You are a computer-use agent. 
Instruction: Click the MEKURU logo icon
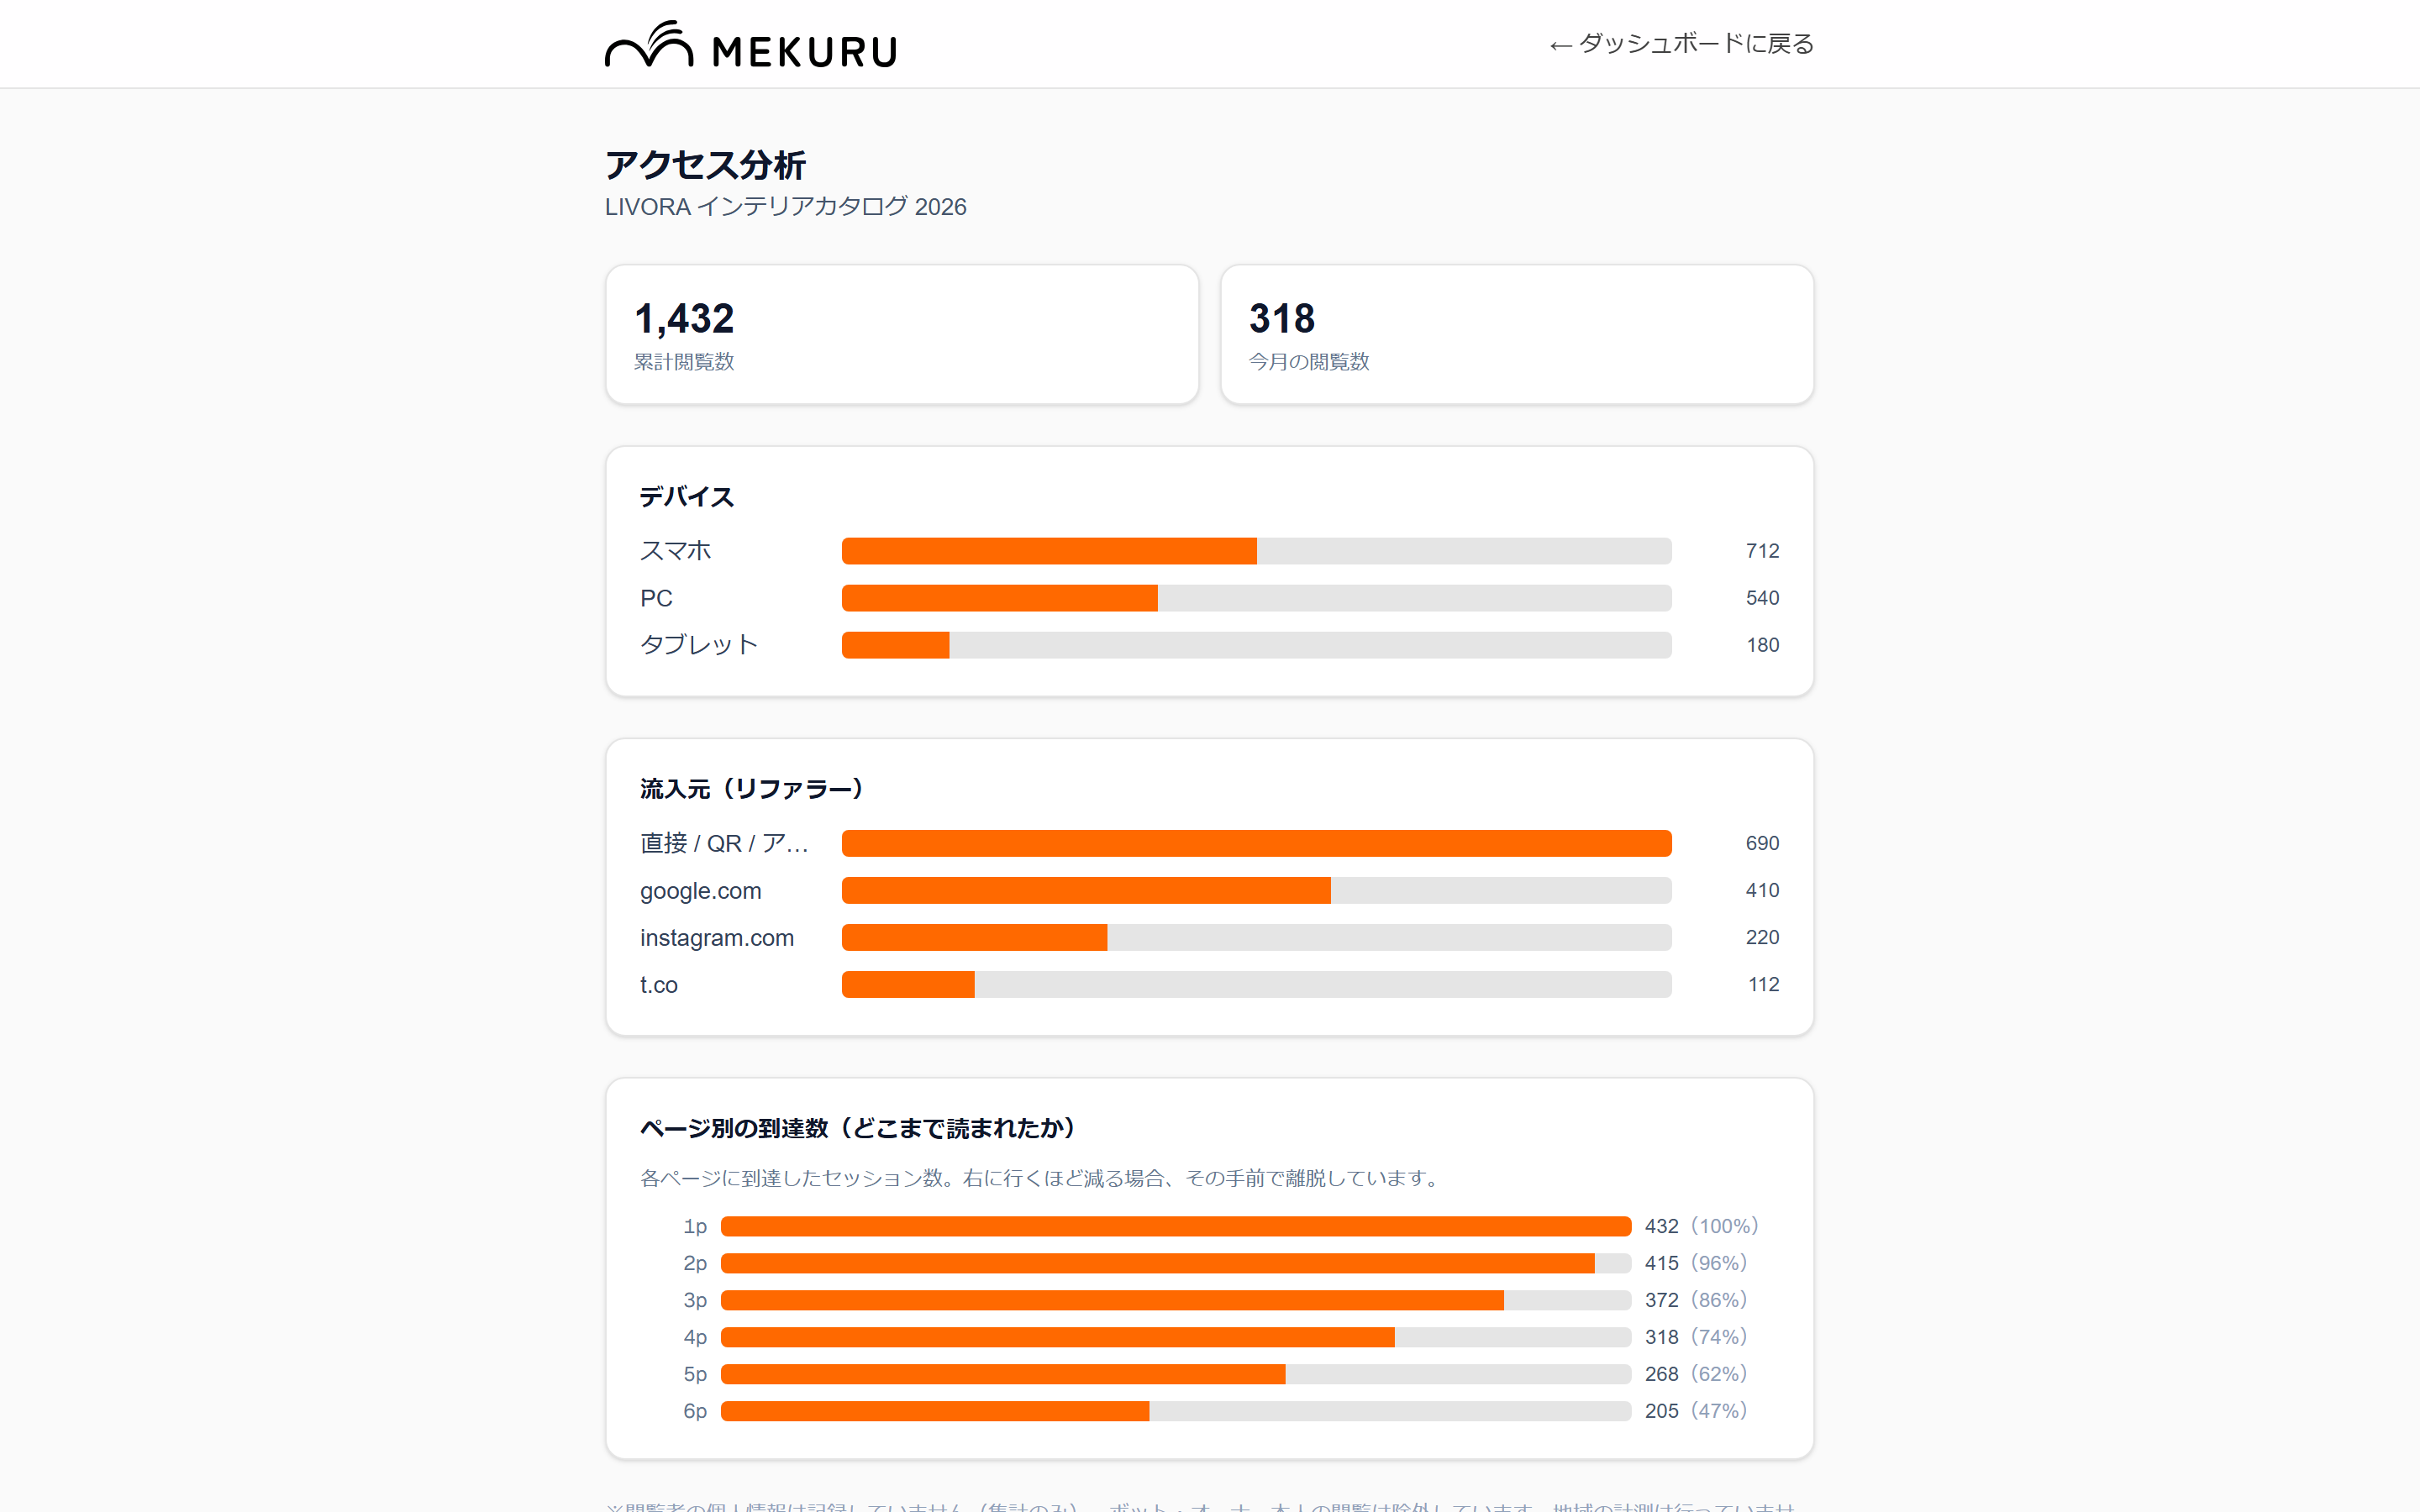click(x=649, y=44)
